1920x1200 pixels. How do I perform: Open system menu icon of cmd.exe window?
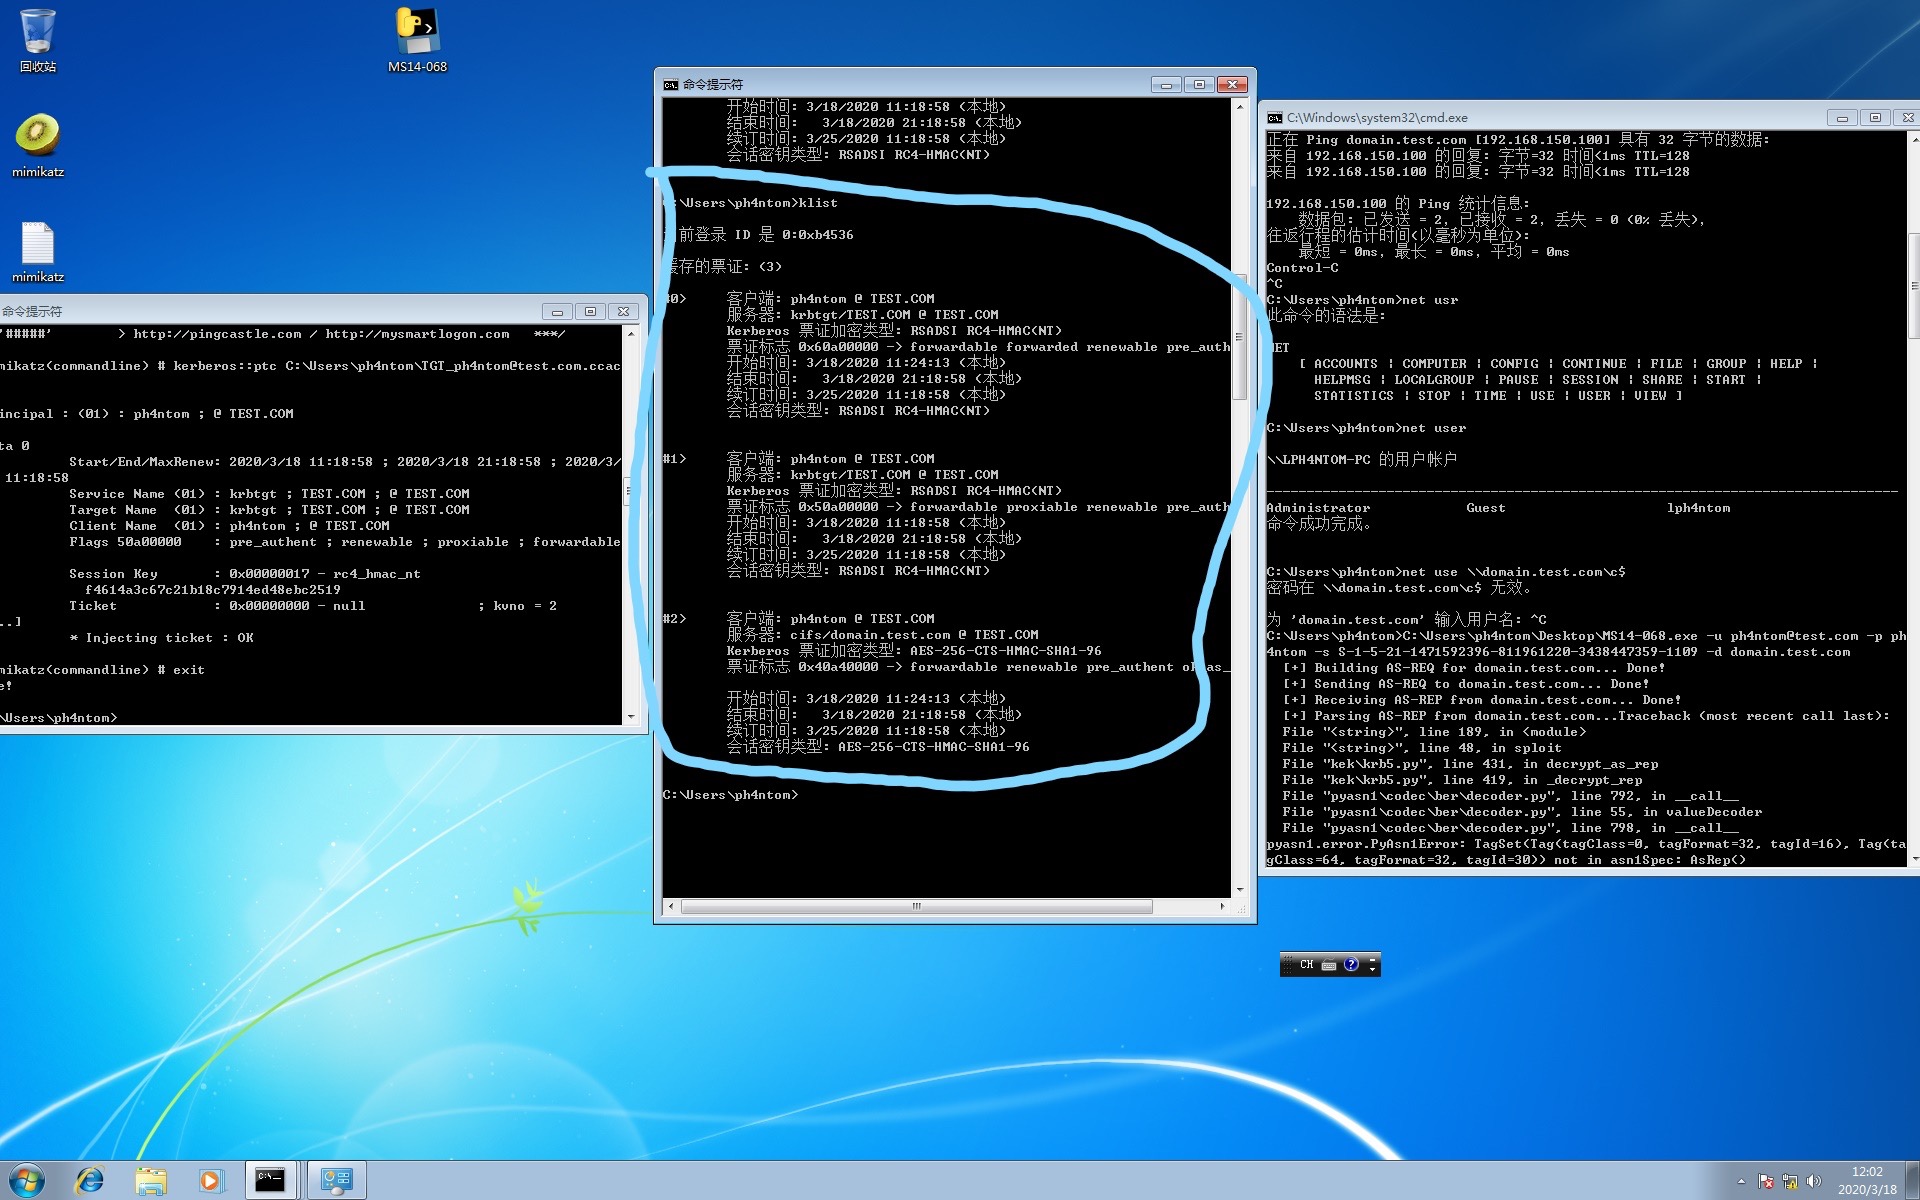[x=1275, y=118]
